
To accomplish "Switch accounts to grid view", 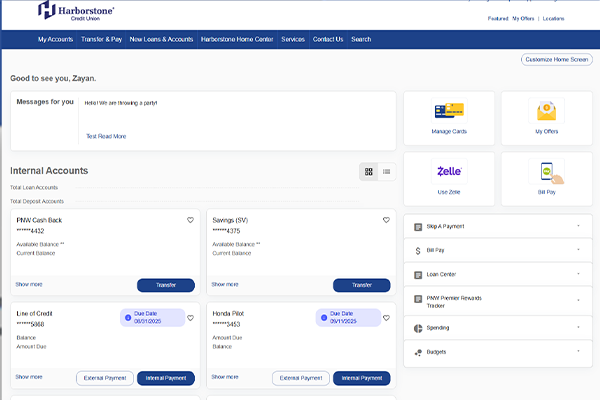I will 369,172.
